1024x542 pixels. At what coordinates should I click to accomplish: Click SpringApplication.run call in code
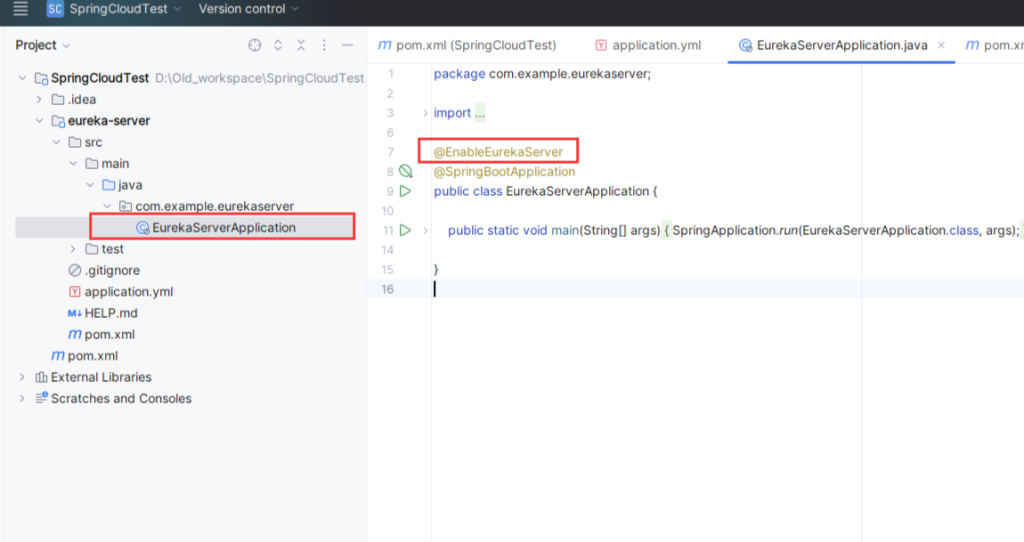point(735,231)
